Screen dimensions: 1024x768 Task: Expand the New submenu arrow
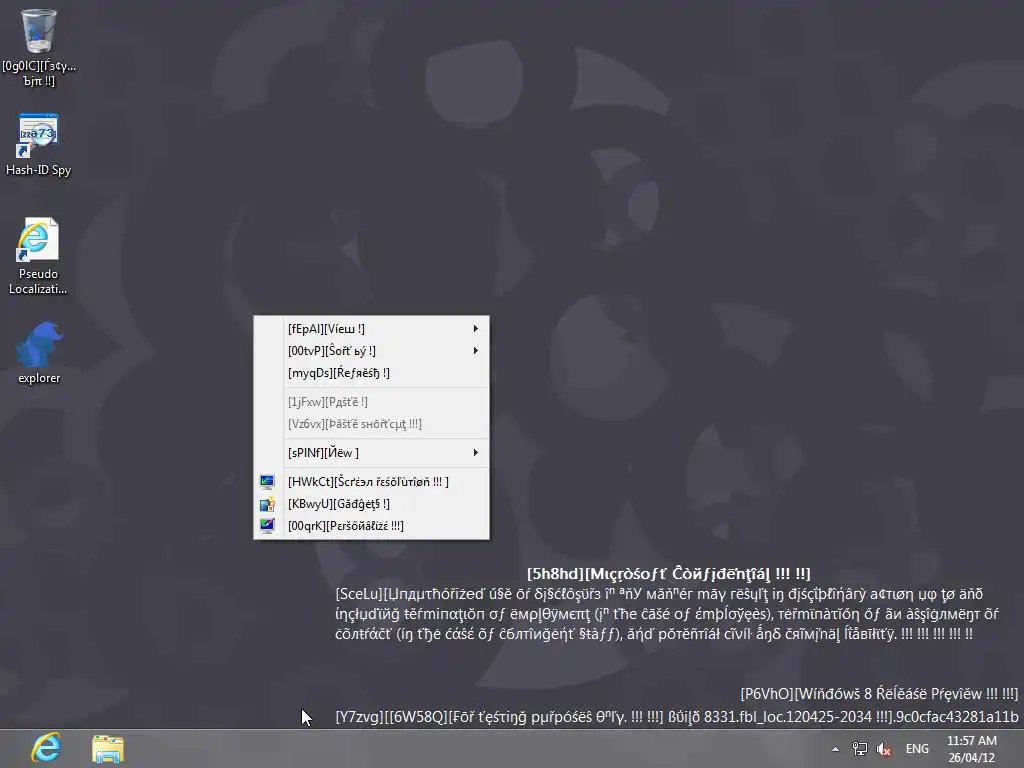475,453
